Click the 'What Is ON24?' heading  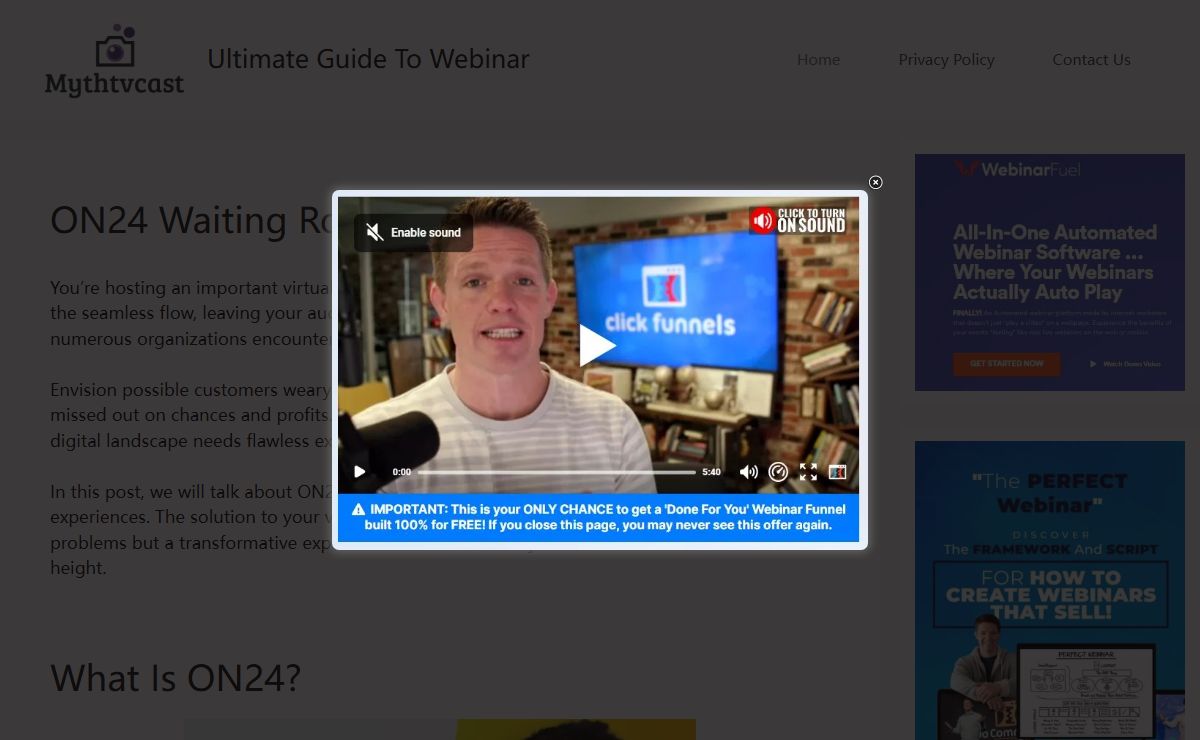(175, 678)
